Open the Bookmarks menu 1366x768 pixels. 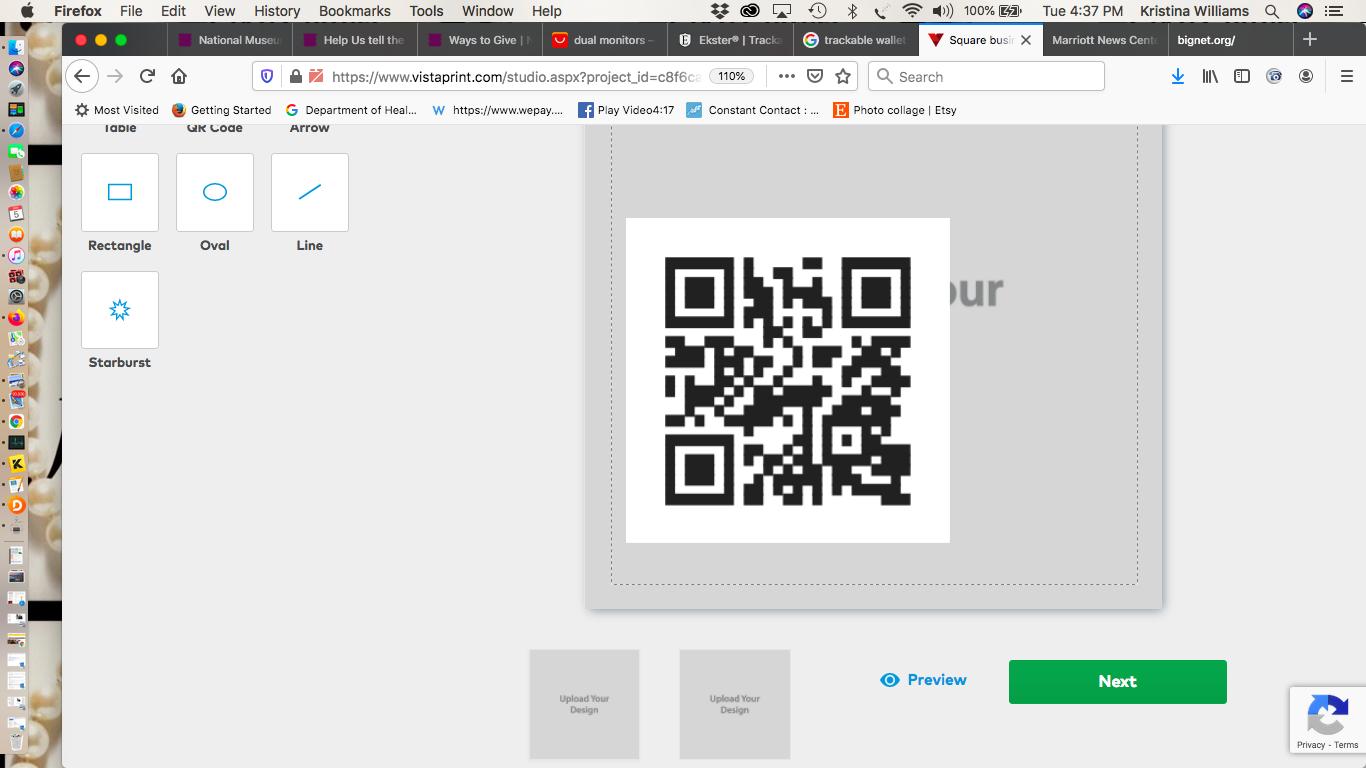tap(355, 11)
